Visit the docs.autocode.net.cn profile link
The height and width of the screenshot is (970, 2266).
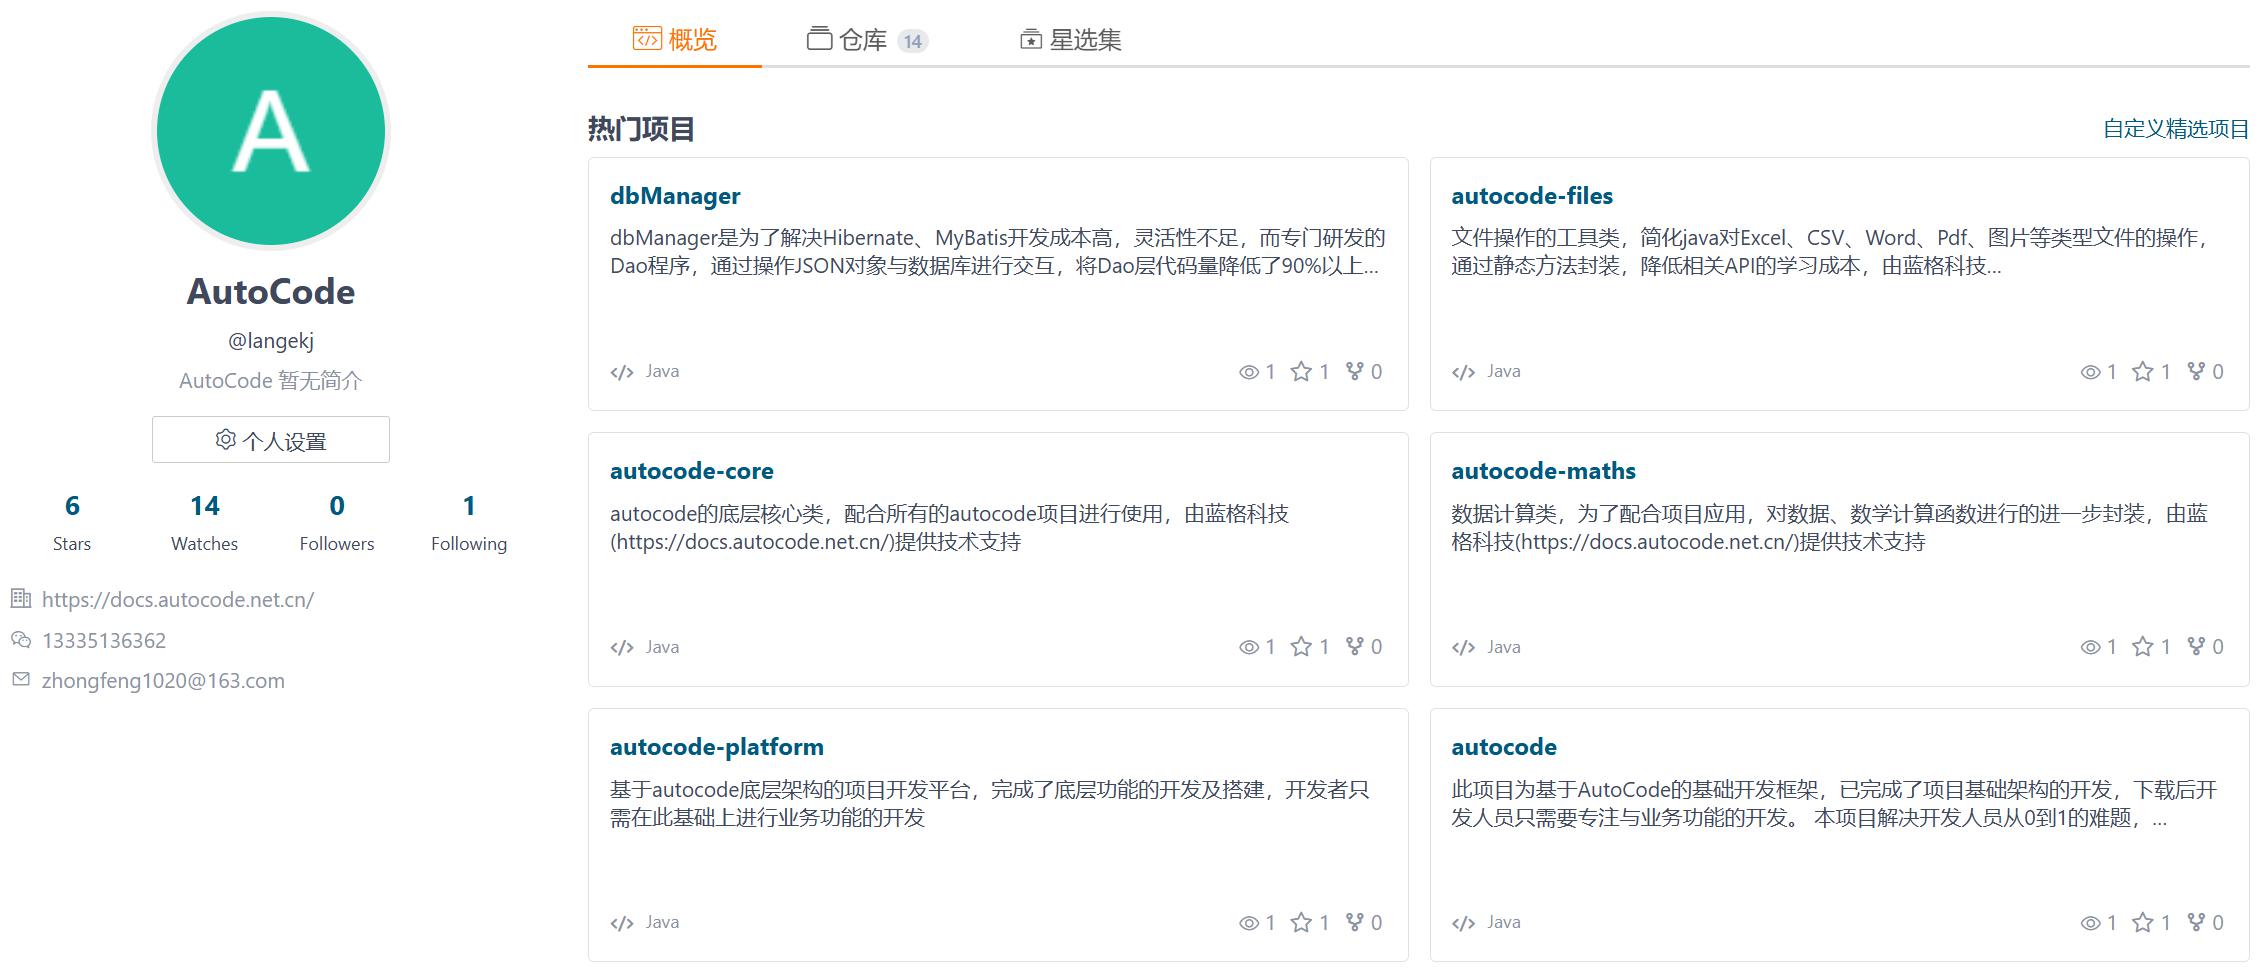pyautogui.click(x=177, y=600)
